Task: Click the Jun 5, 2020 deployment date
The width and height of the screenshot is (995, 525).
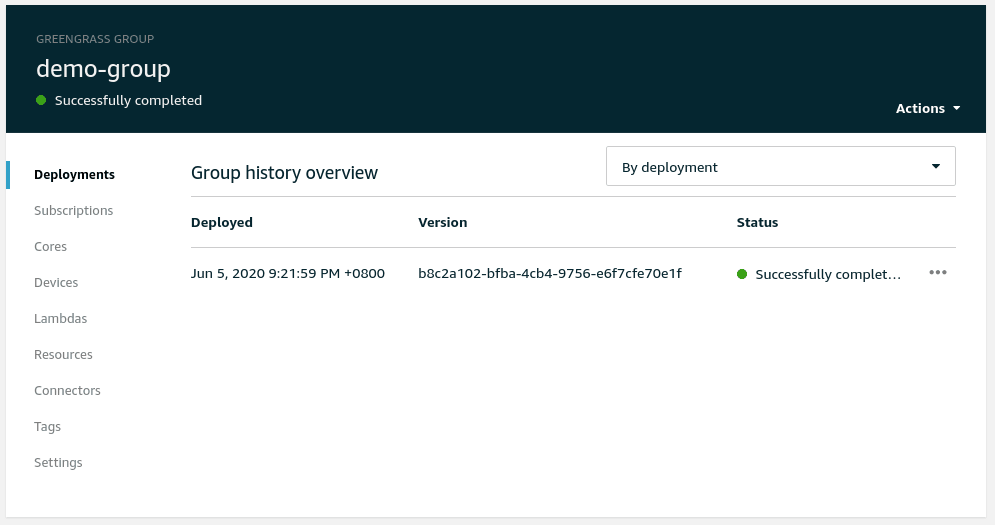Action: point(287,273)
